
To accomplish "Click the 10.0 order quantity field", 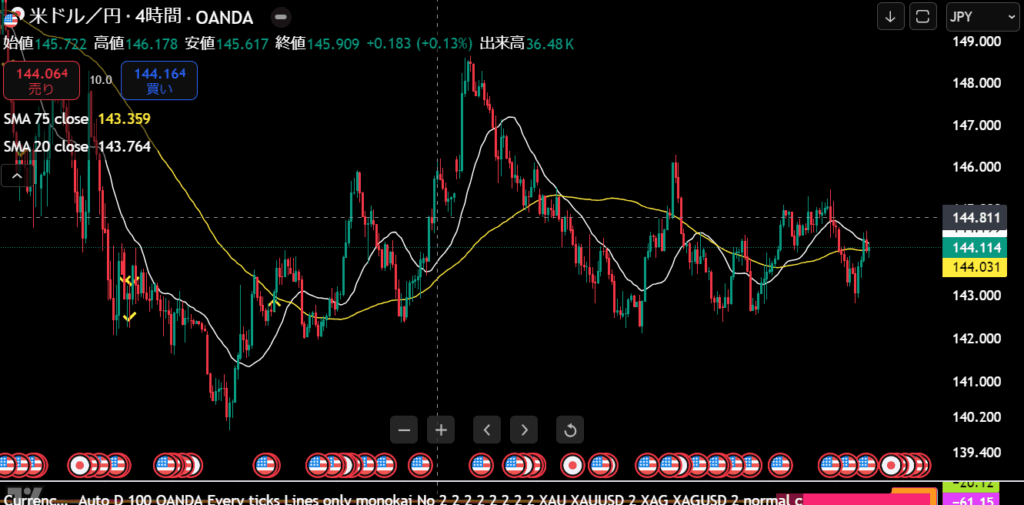I will pyautogui.click(x=101, y=80).
